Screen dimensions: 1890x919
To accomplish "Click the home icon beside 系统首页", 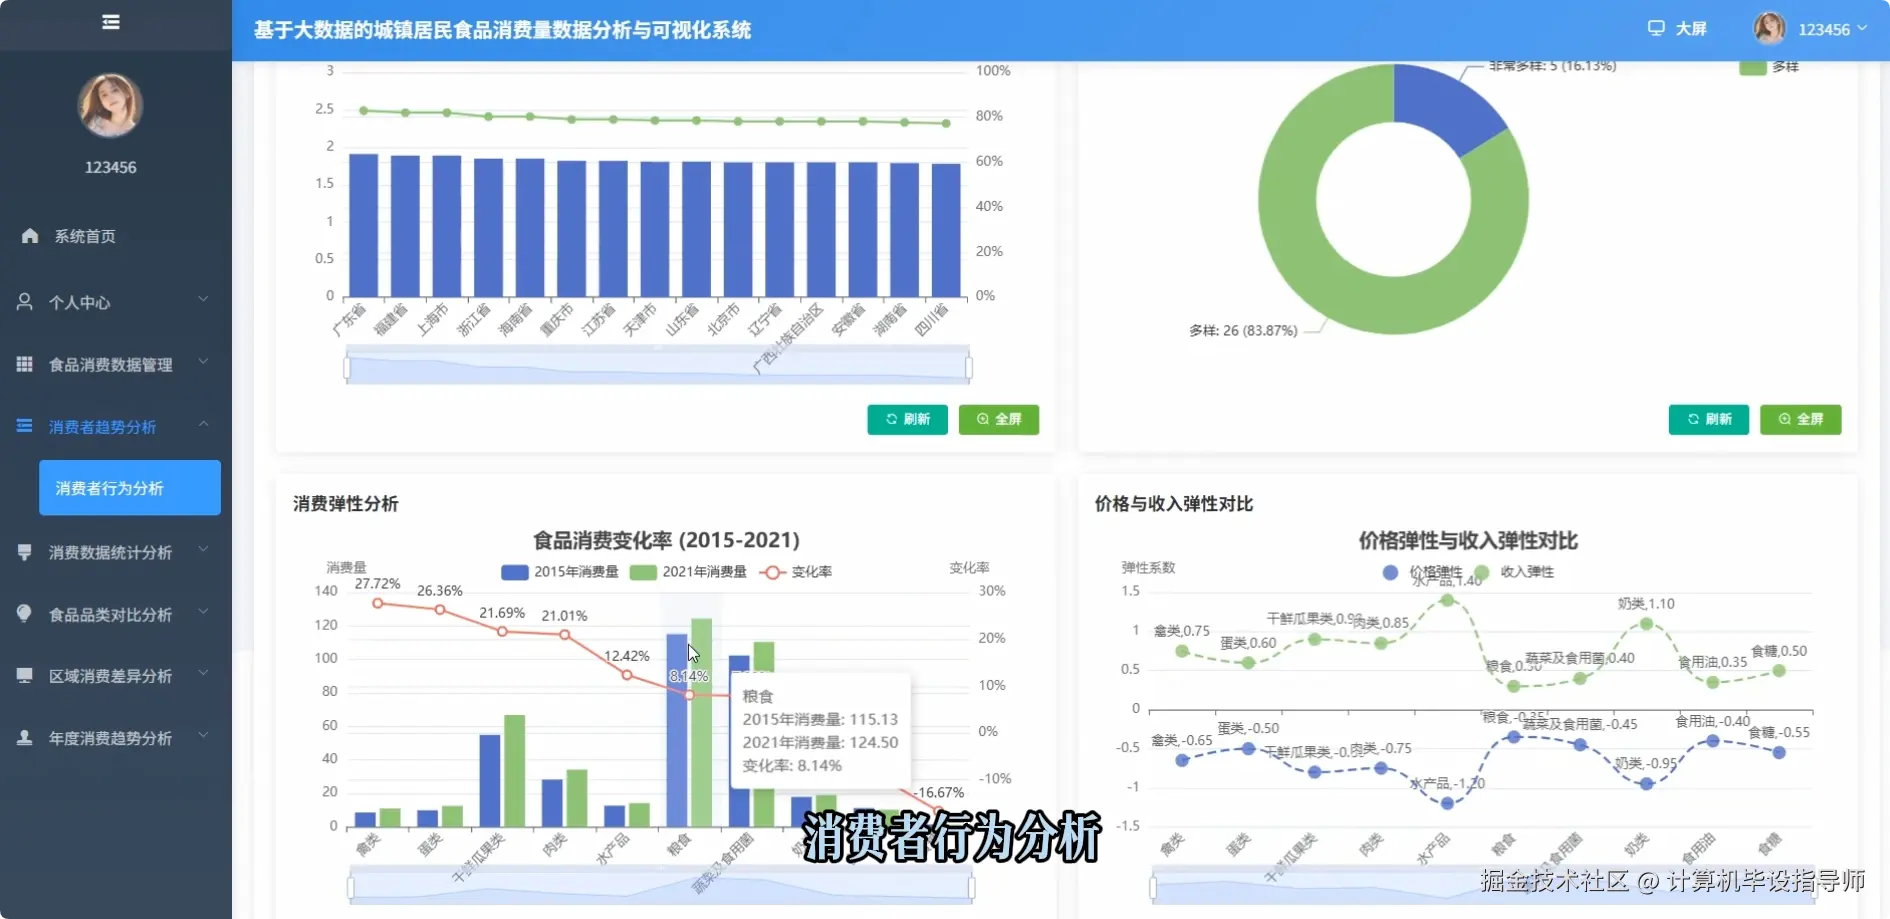I will tap(30, 236).
